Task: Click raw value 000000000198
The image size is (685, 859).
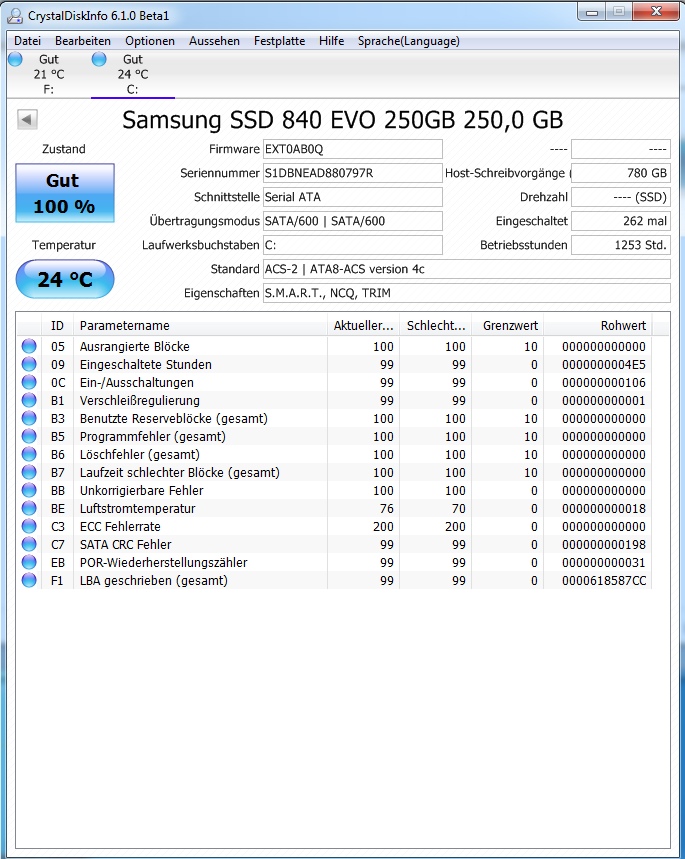Action: point(604,545)
